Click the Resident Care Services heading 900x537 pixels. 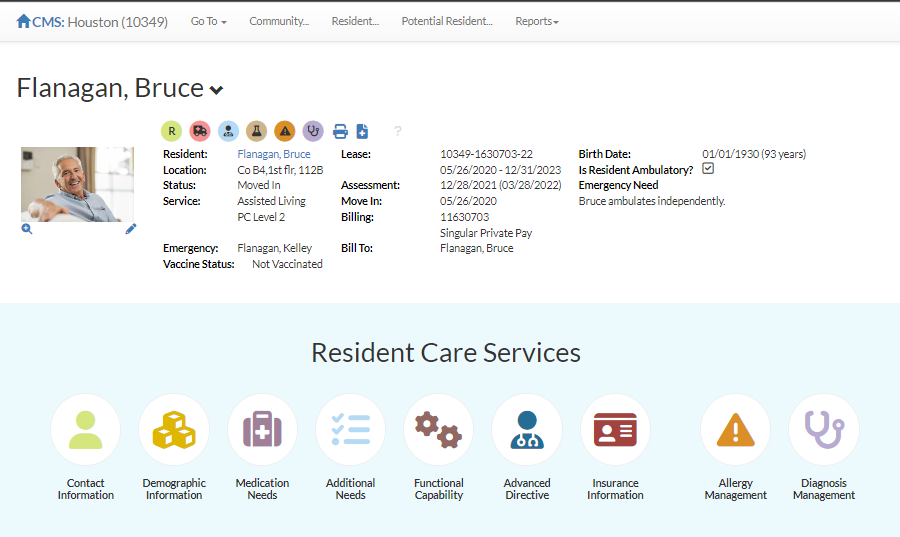[x=446, y=352]
